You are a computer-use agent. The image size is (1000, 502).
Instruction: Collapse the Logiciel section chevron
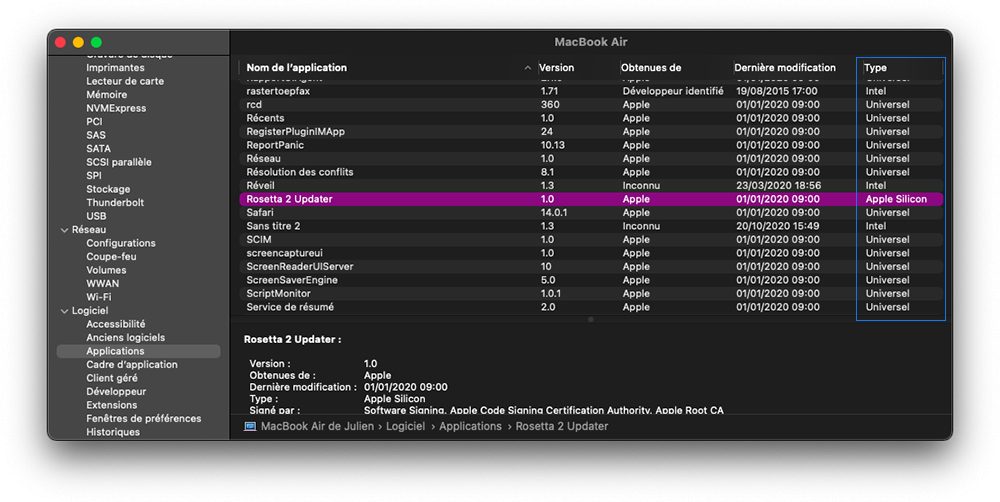point(64,311)
